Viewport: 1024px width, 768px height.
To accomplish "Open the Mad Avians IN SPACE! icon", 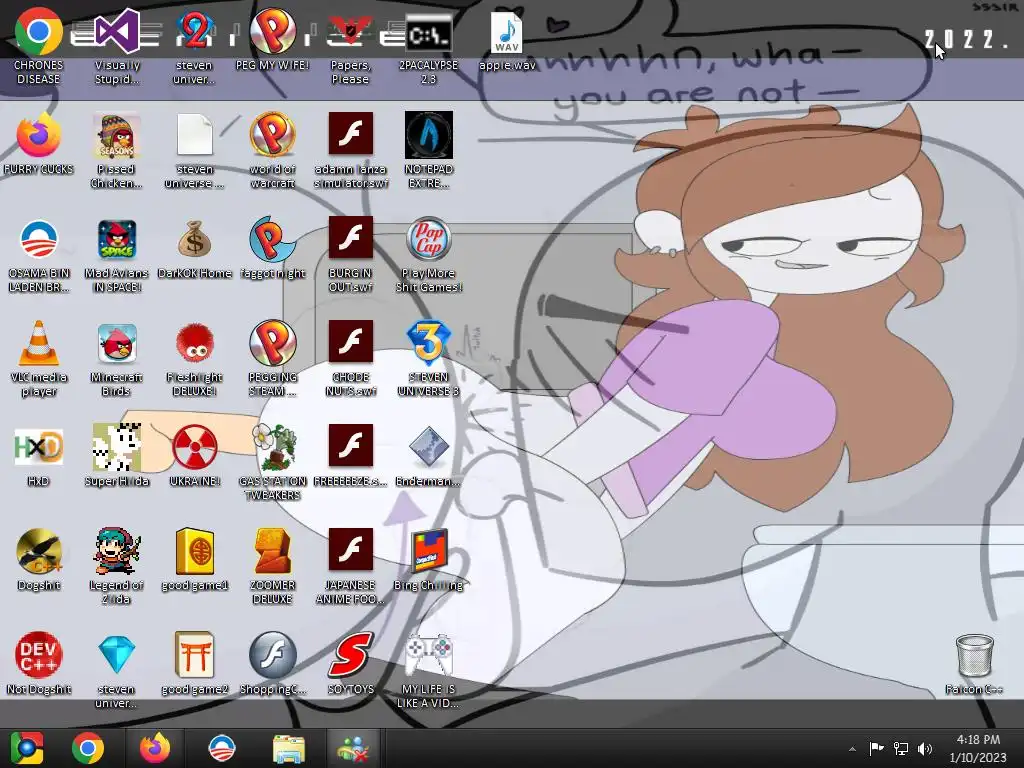I will click(x=117, y=255).
